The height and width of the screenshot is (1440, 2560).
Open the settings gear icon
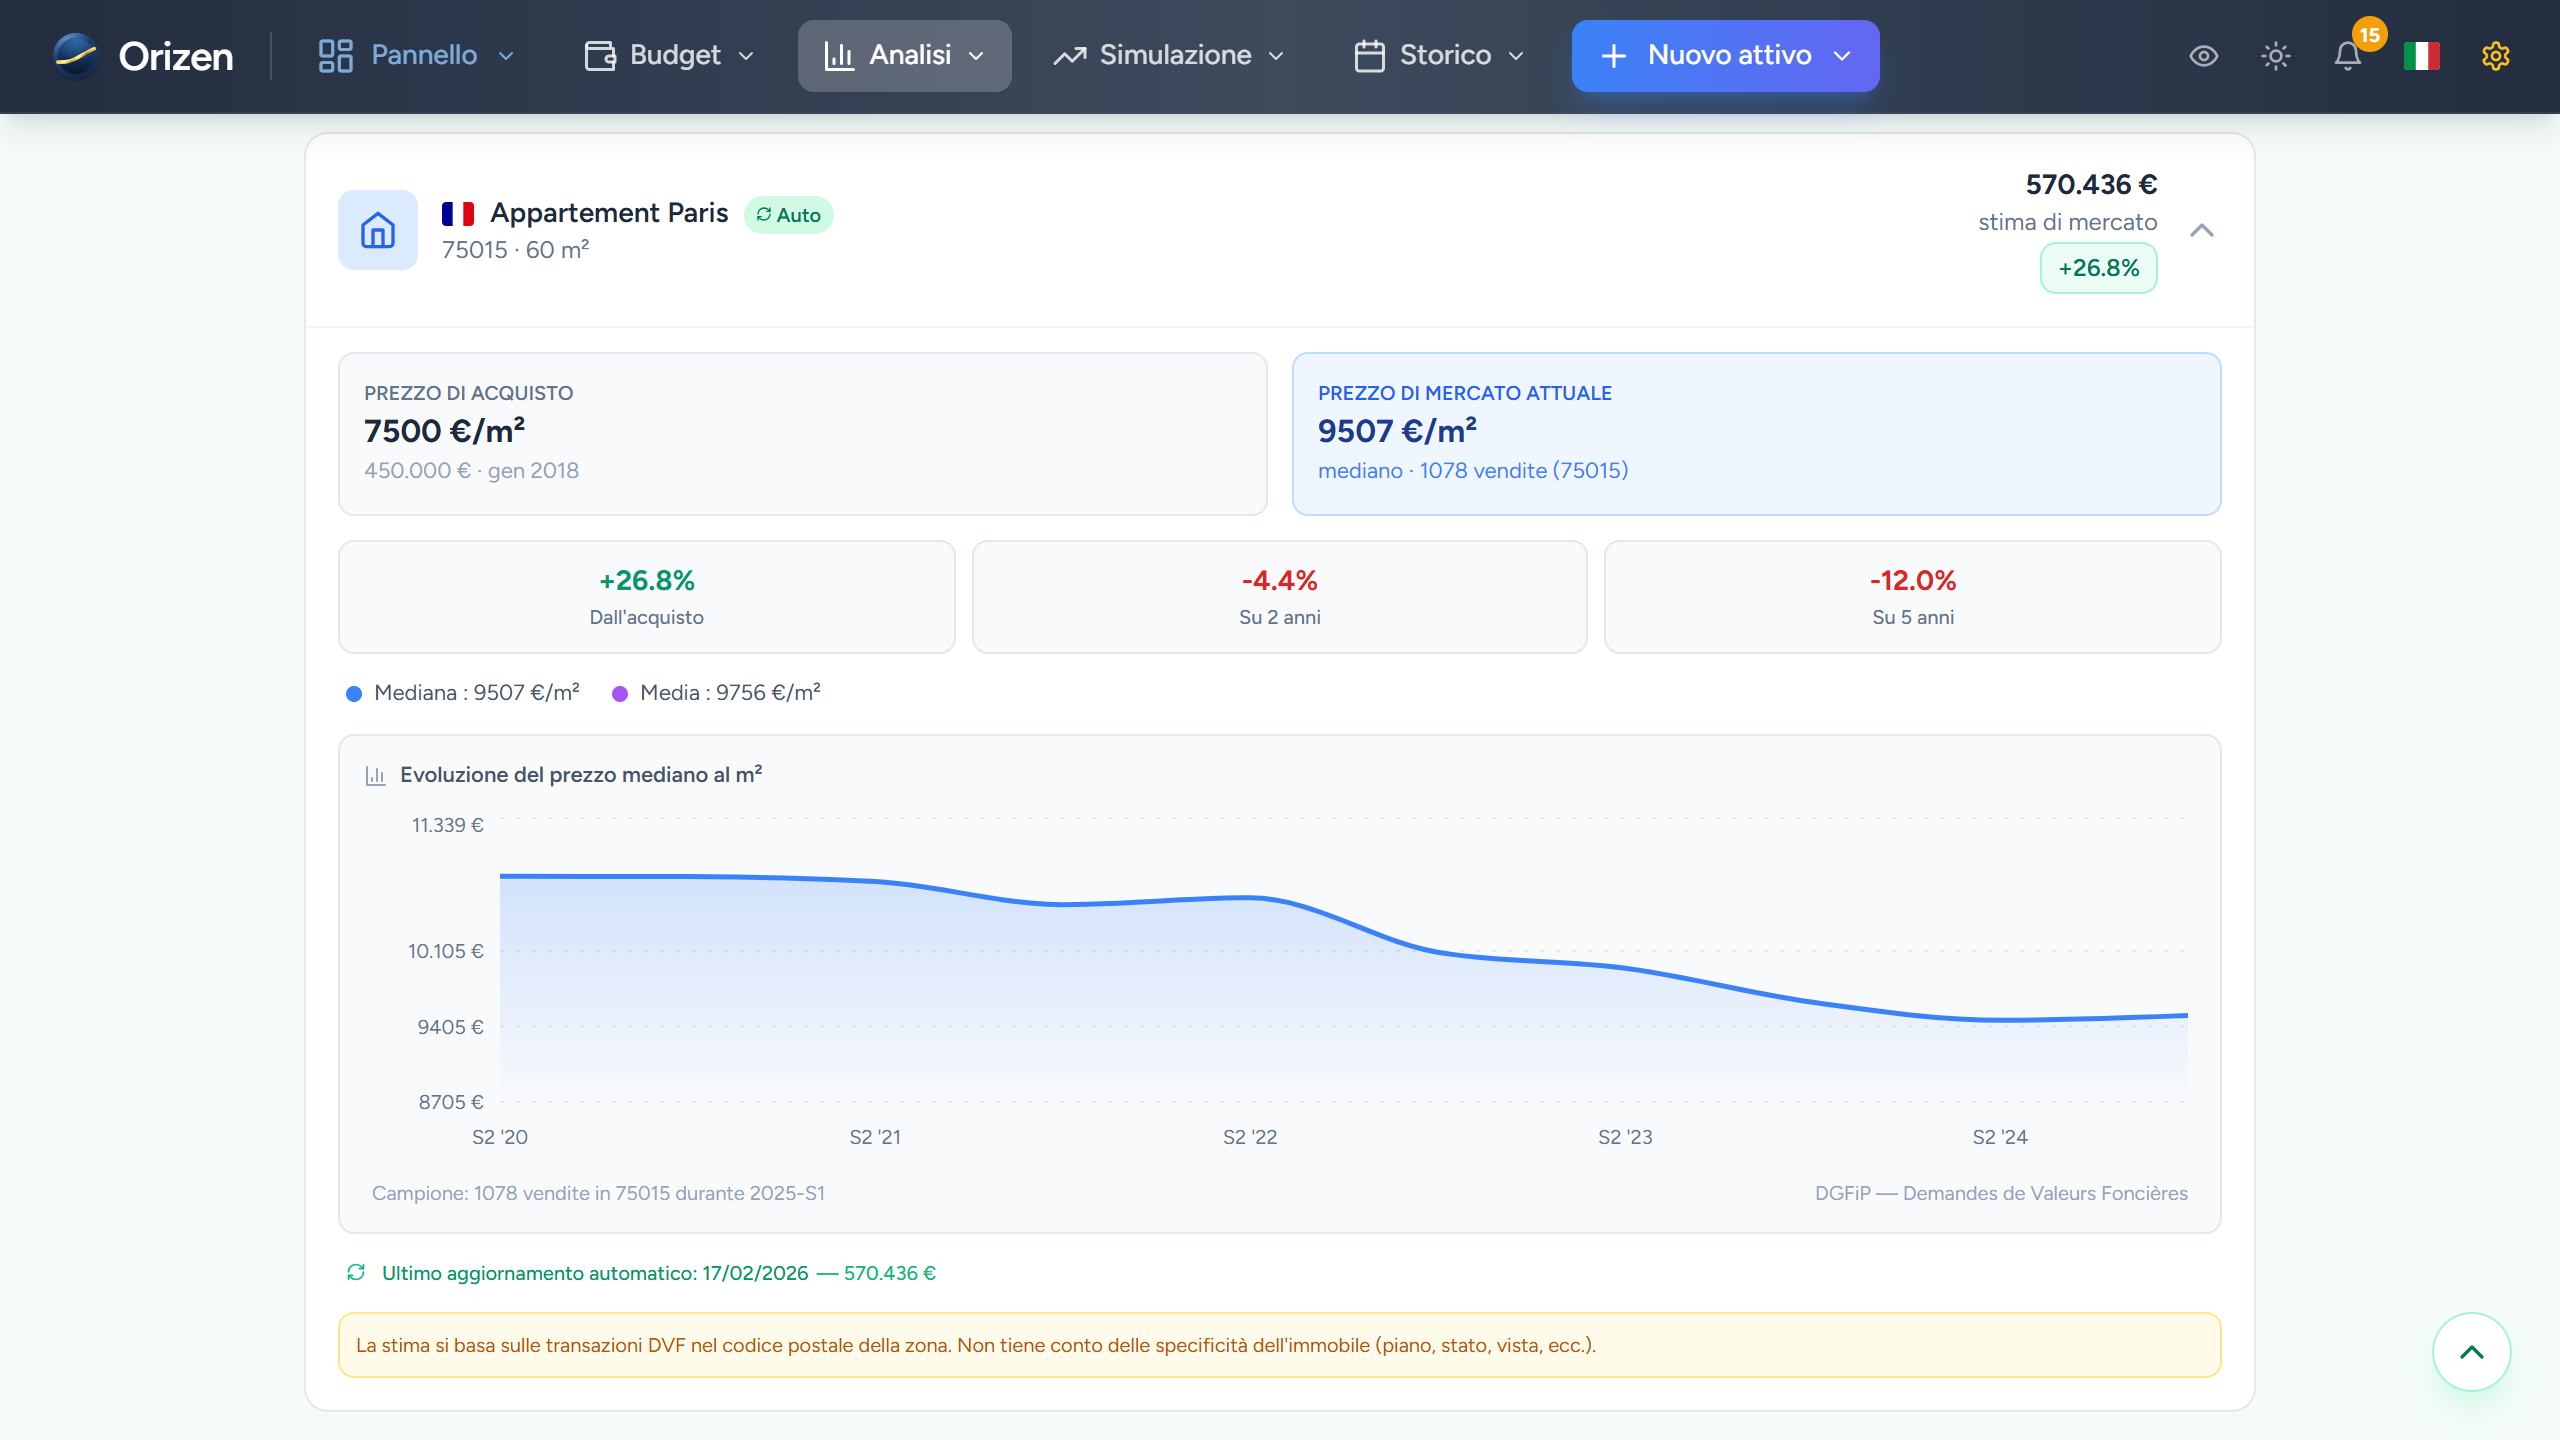point(2496,56)
